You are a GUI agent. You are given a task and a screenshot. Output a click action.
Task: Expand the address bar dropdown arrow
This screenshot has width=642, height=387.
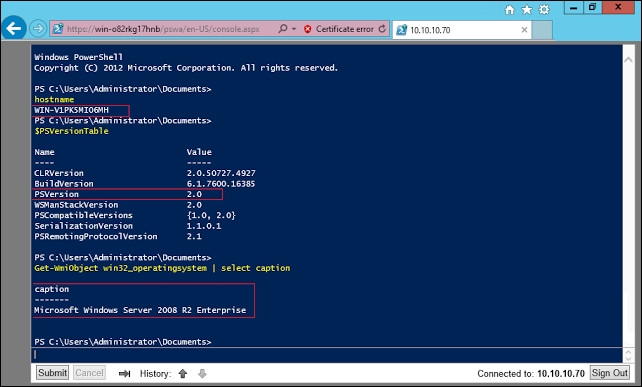click(294, 29)
